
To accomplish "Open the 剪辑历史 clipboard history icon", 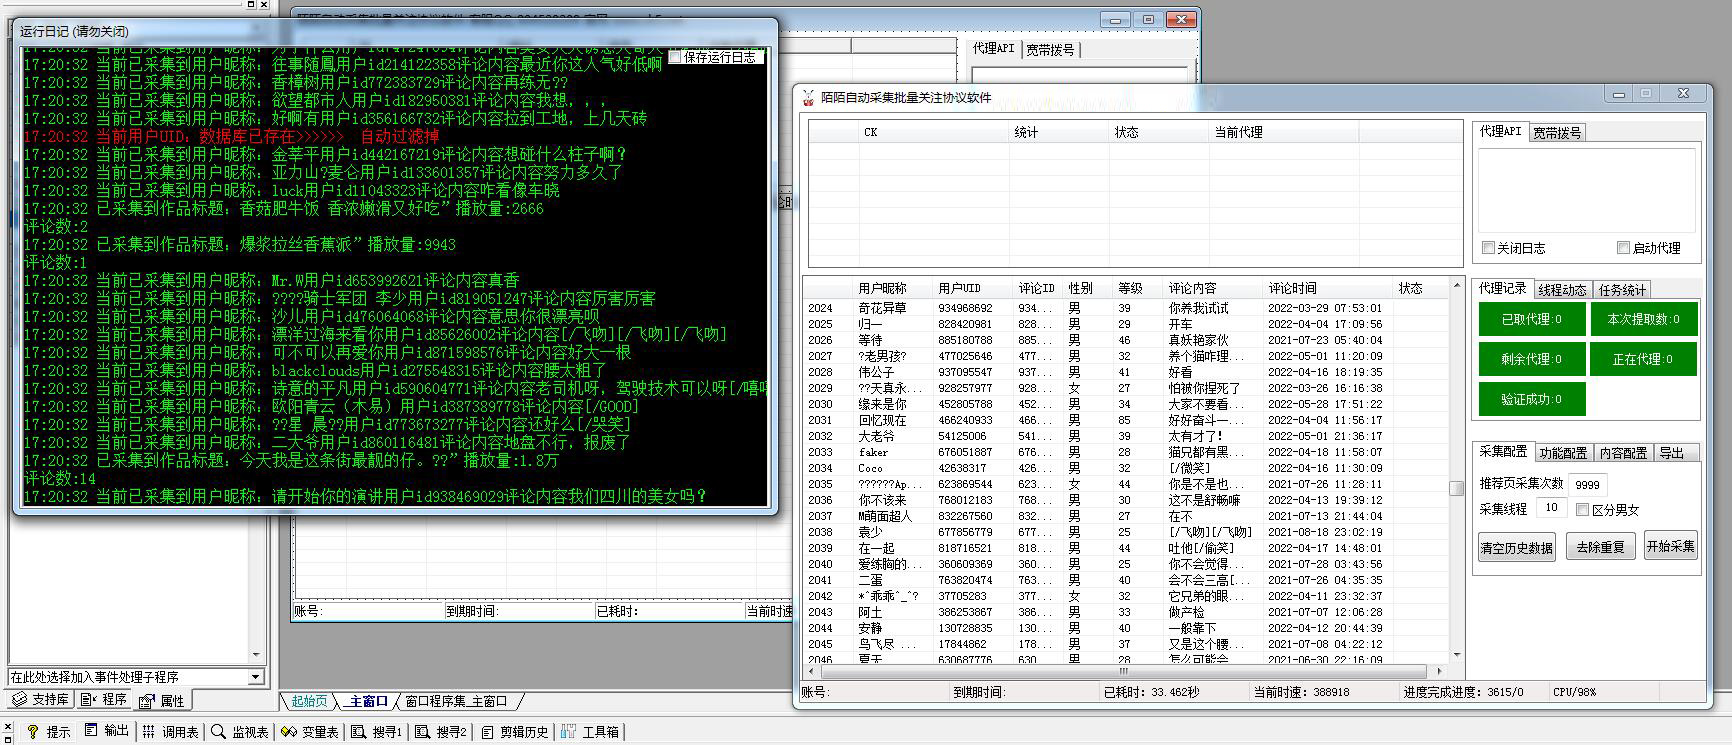I will [x=487, y=732].
